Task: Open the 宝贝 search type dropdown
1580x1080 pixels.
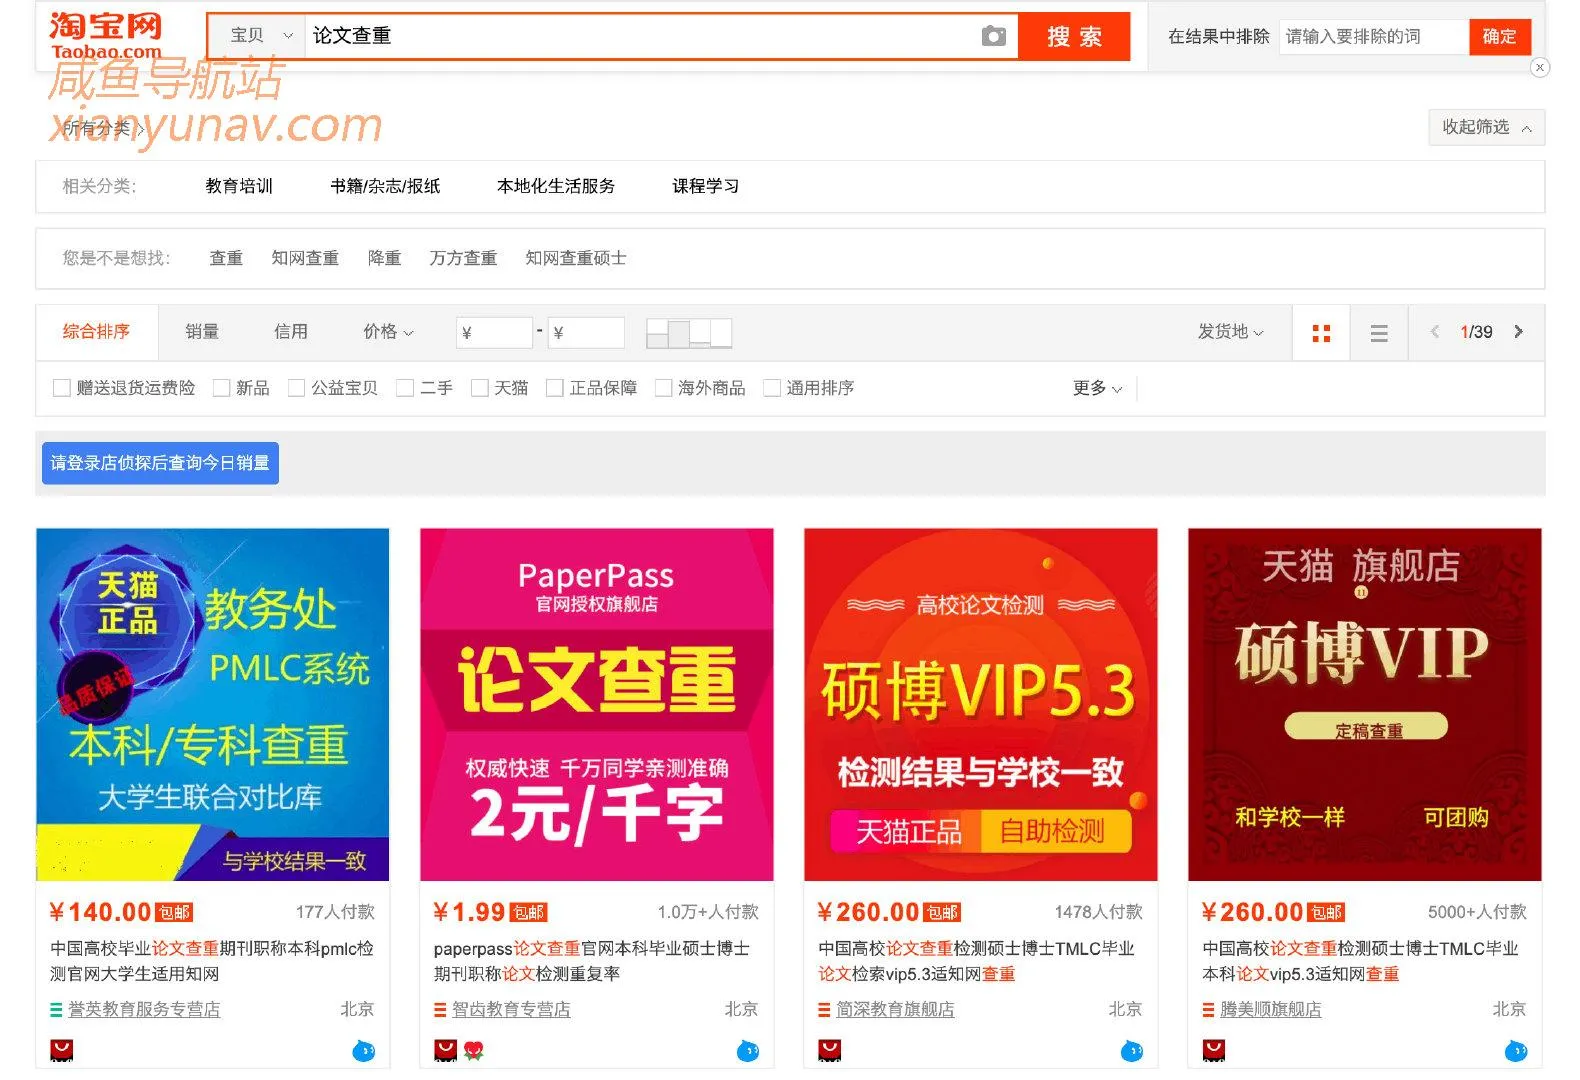Action: (257, 36)
